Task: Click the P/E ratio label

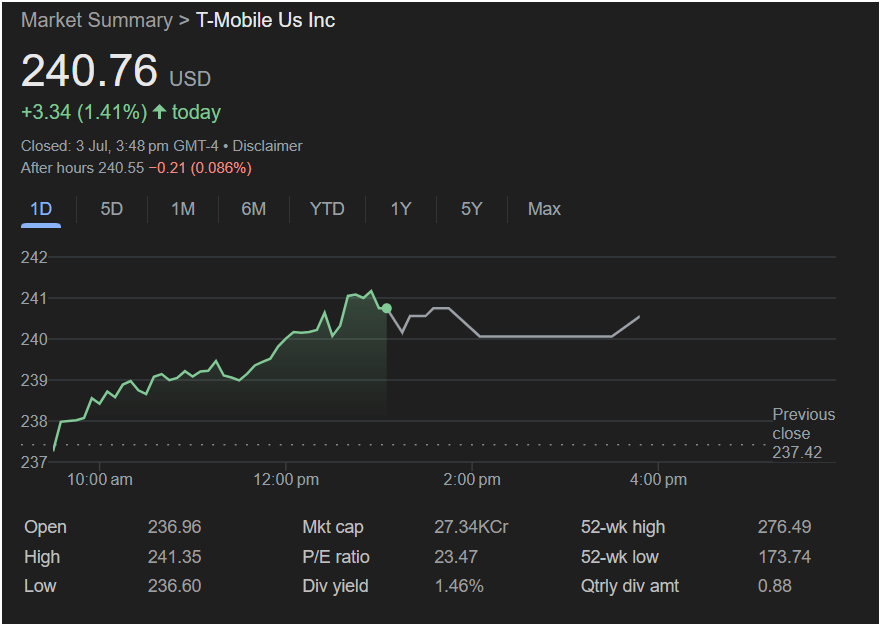Action: coord(335,557)
